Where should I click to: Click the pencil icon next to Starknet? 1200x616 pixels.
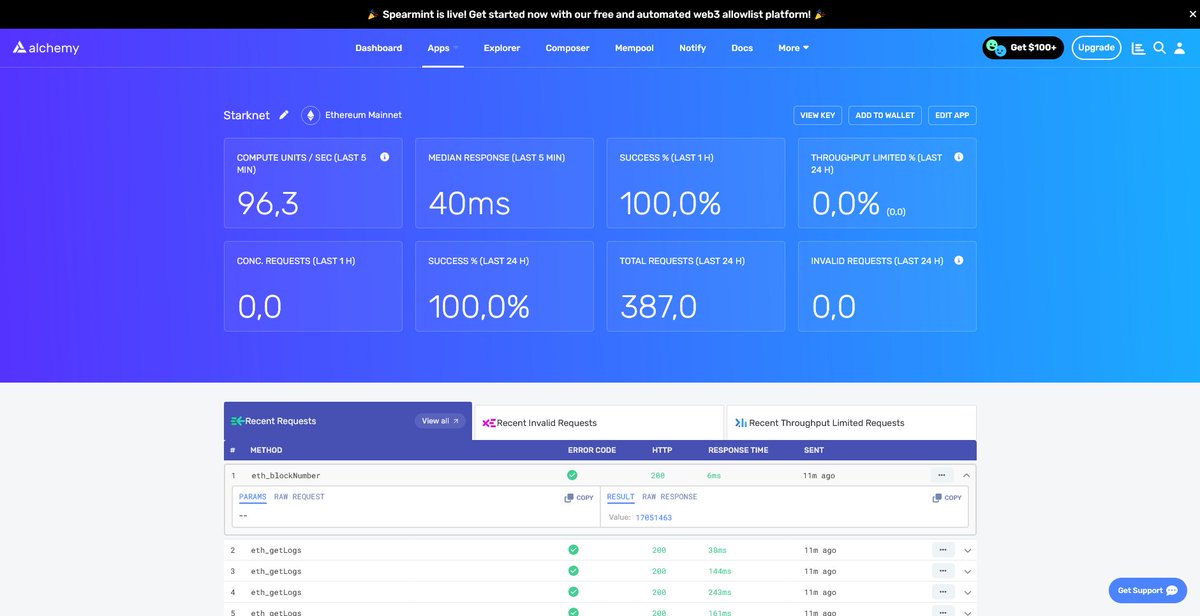click(x=284, y=115)
